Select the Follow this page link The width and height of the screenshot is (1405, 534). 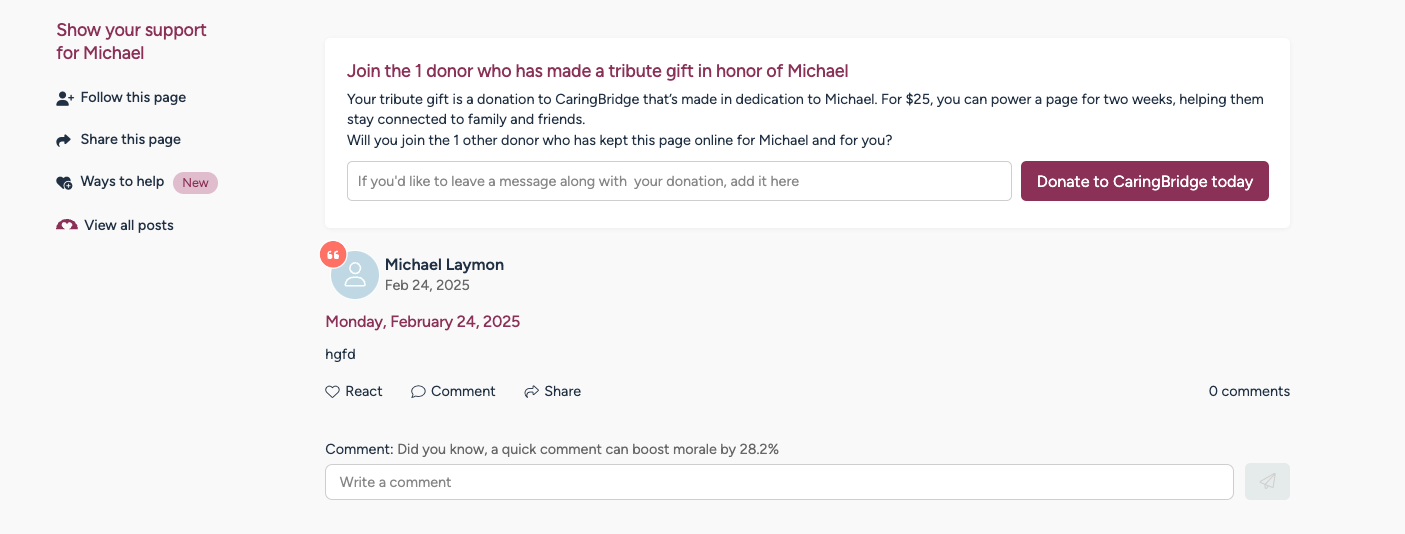click(x=133, y=98)
